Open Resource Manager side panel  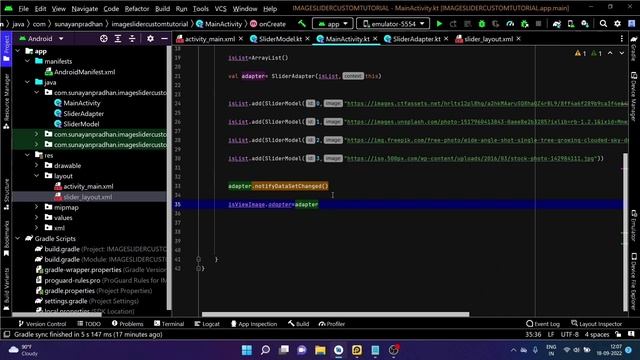tap(6, 101)
